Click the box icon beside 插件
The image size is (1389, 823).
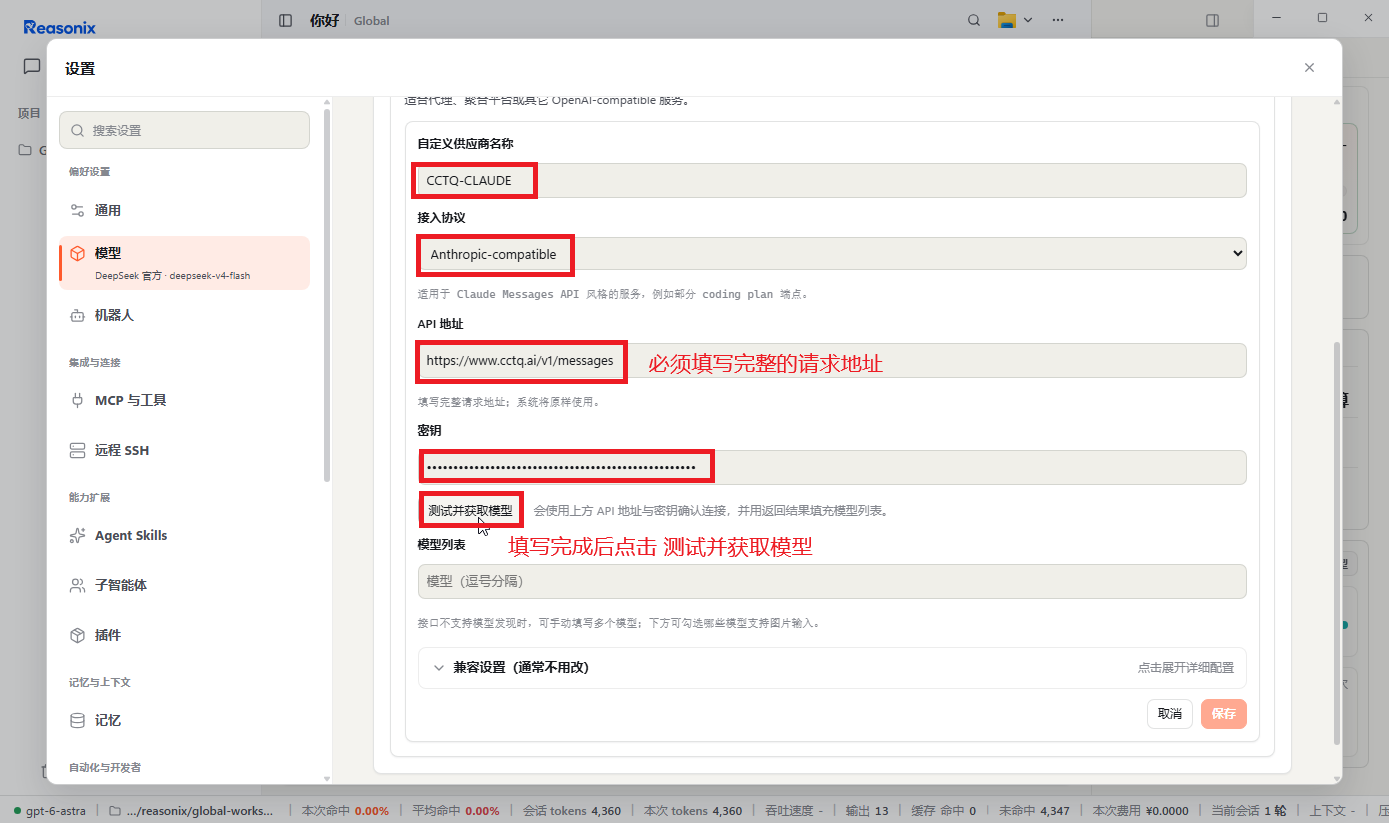pyautogui.click(x=77, y=636)
